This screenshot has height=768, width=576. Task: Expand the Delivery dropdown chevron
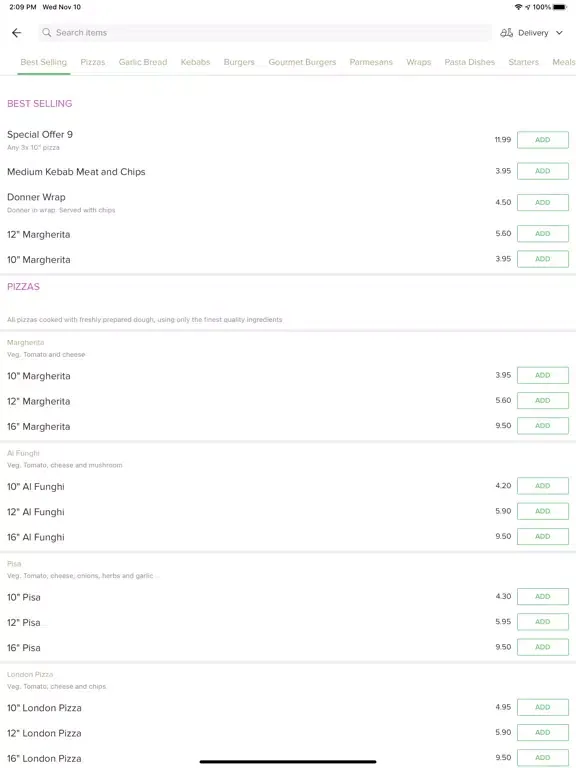[x=559, y=33]
